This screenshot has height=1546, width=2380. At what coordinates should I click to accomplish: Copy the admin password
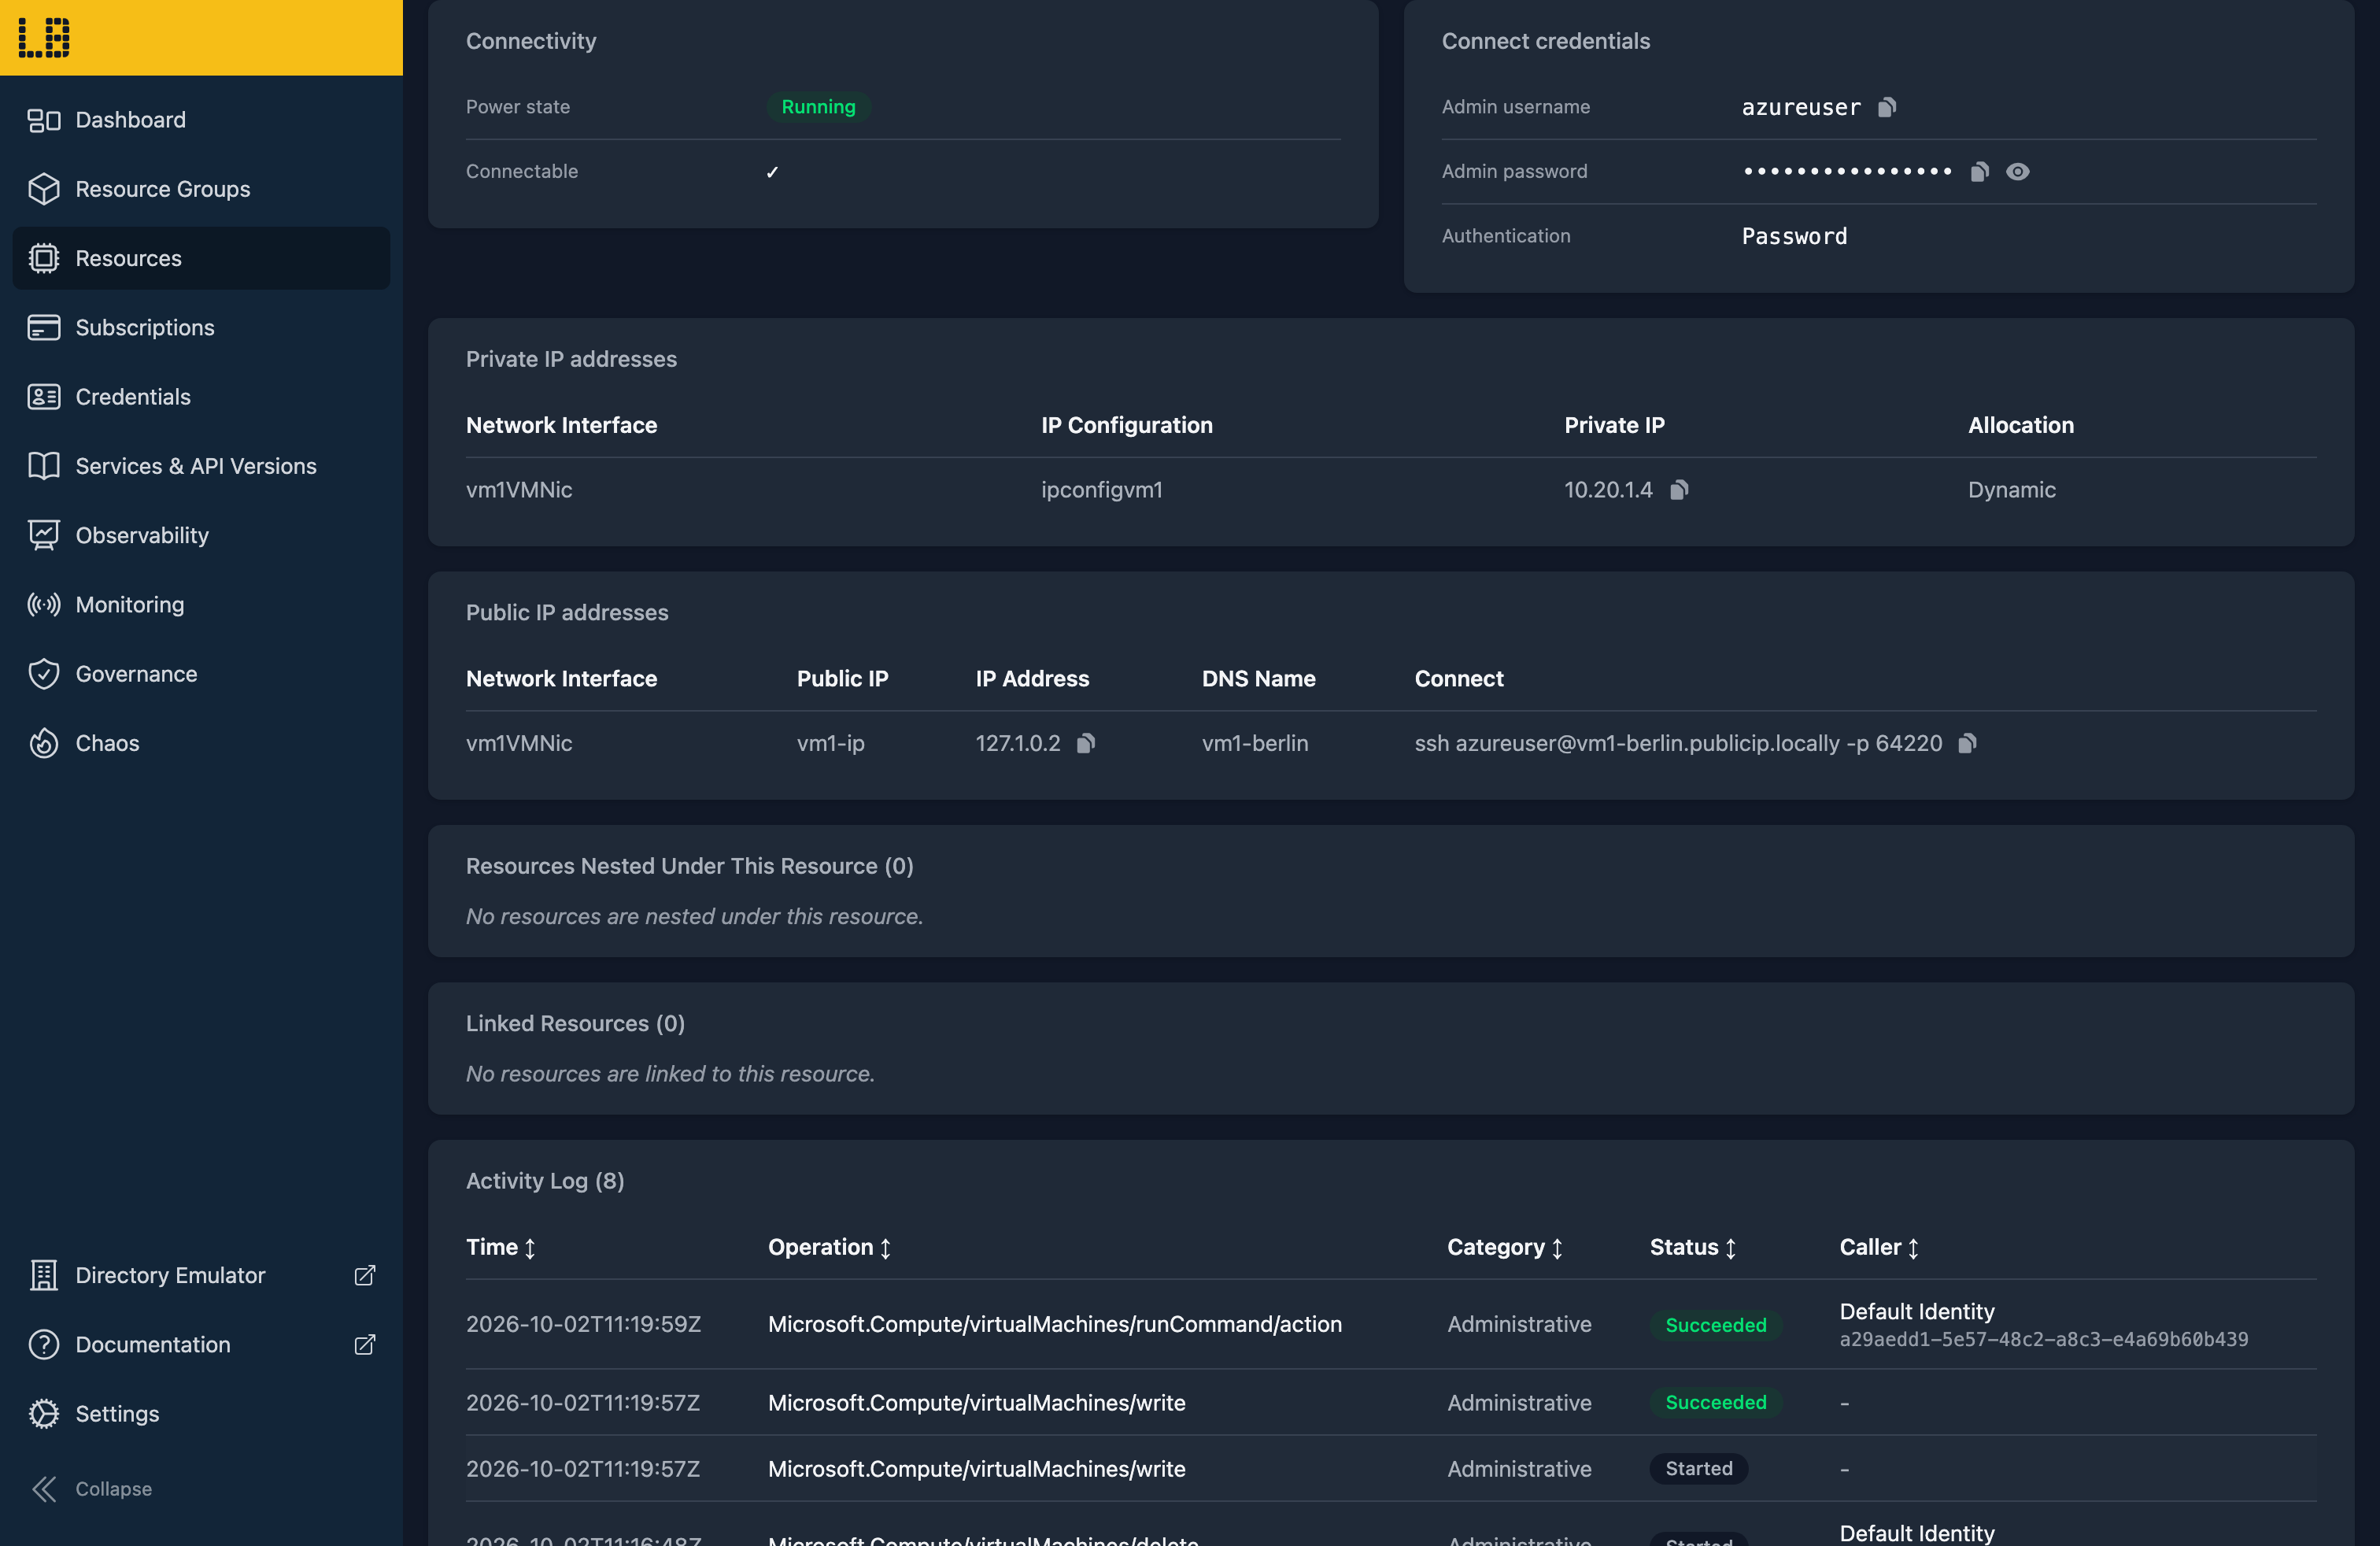coord(1979,172)
